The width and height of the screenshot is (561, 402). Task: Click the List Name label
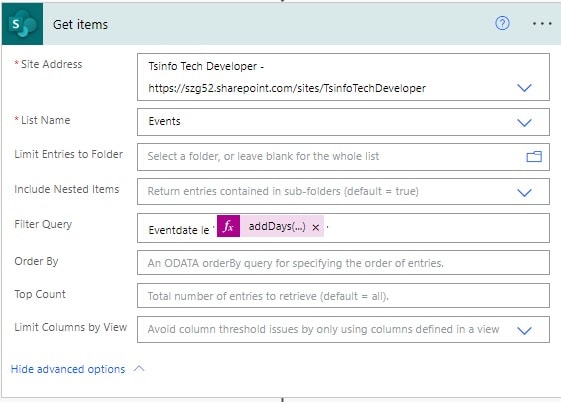[x=45, y=120]
